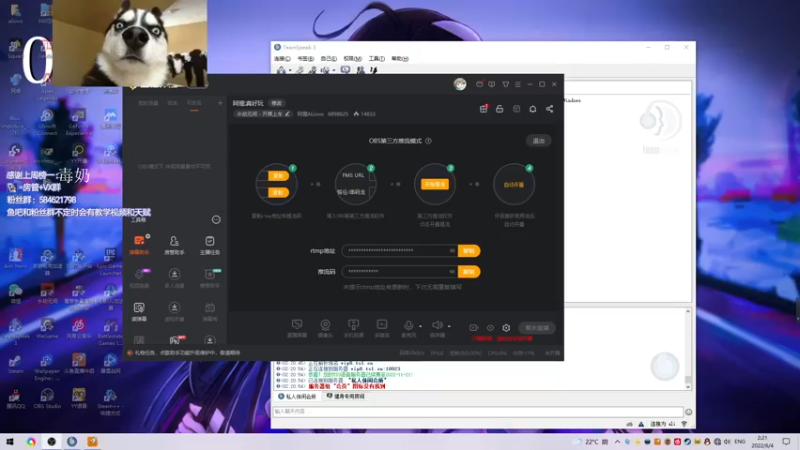The image size is (800, 450).
Task: Click inside the rtmp address field
Action: [x=399, y=251]
